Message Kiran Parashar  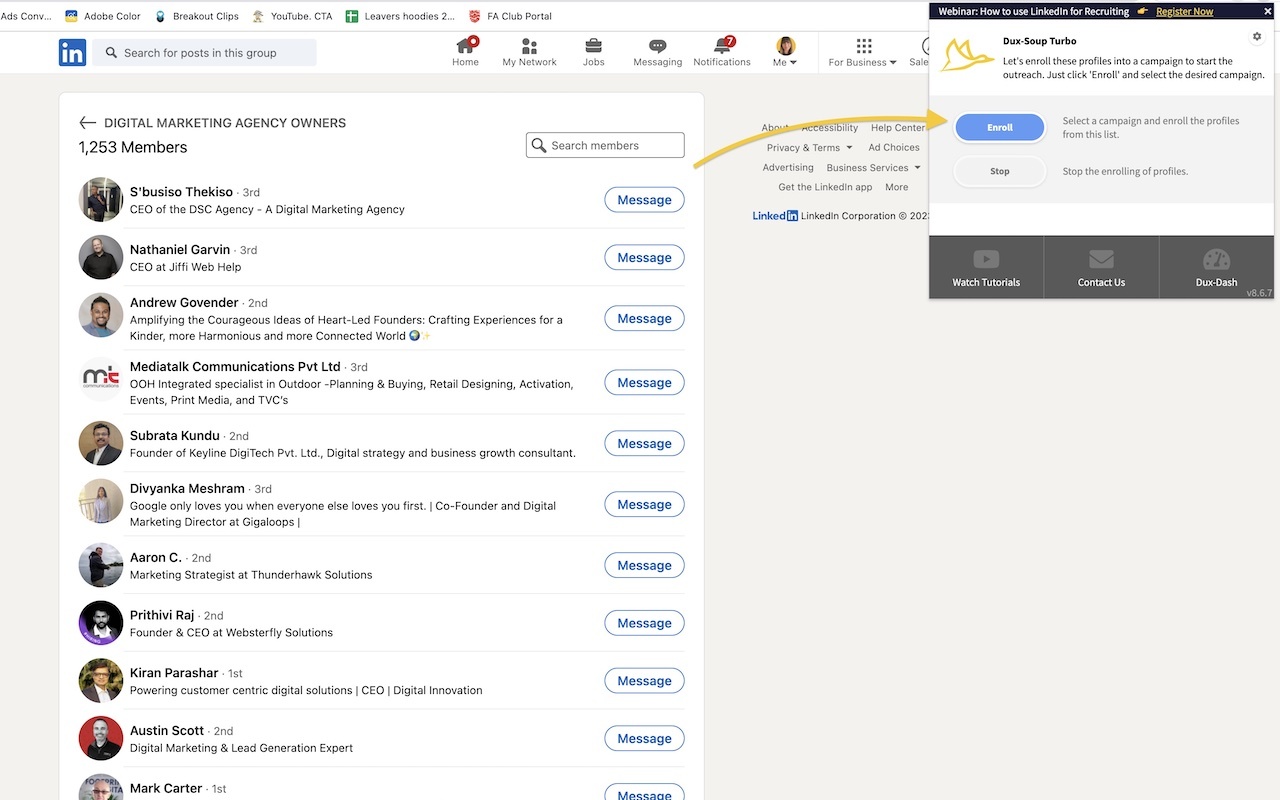click(644, 681)
